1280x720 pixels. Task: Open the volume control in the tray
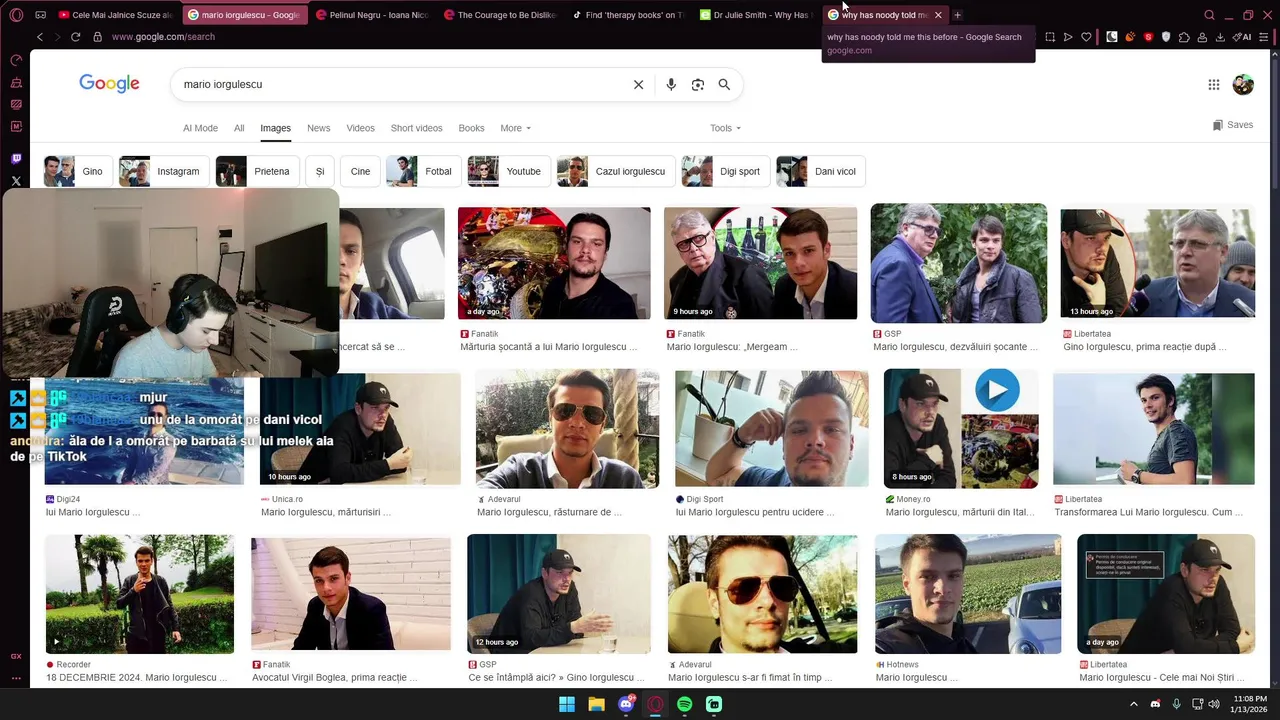tap(1214, 704)
